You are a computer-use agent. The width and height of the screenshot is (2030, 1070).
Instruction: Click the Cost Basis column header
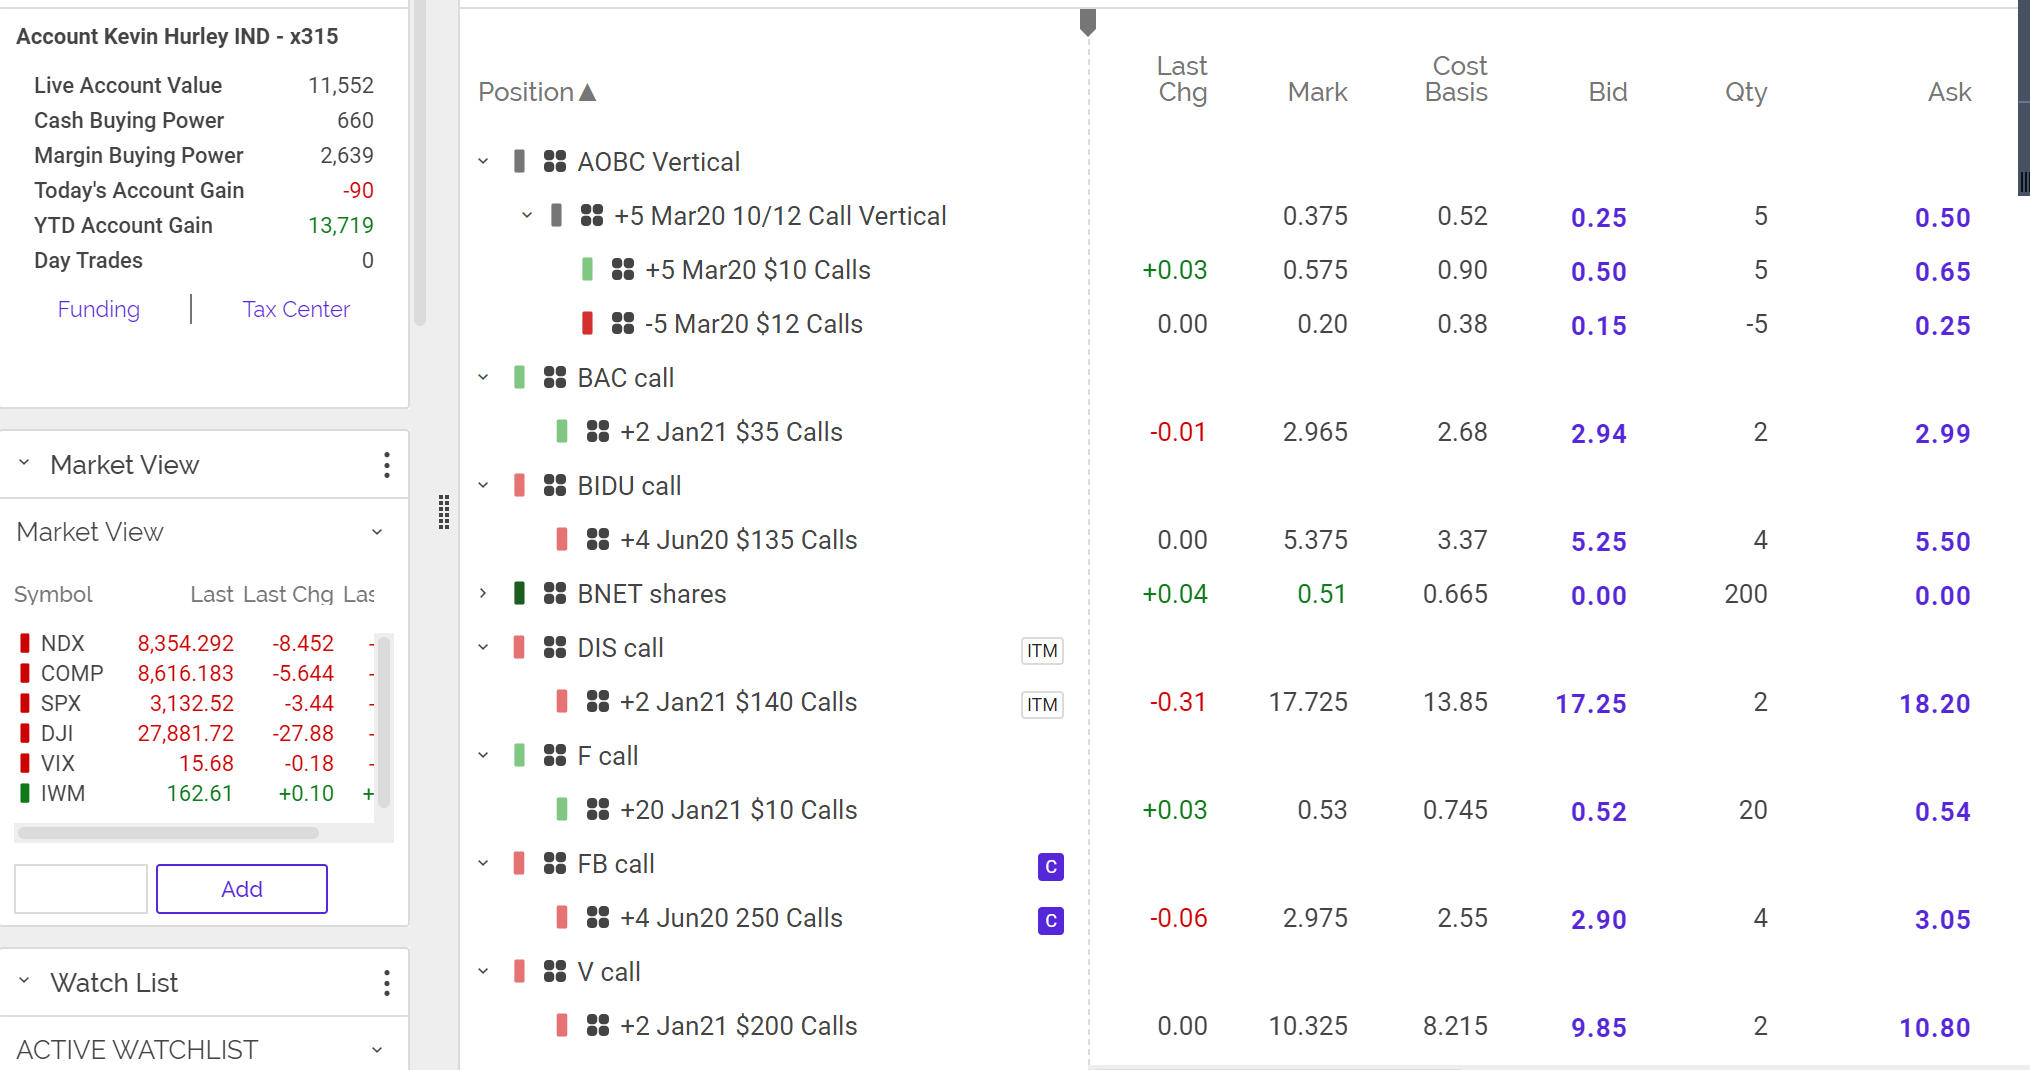[1457, 79]
